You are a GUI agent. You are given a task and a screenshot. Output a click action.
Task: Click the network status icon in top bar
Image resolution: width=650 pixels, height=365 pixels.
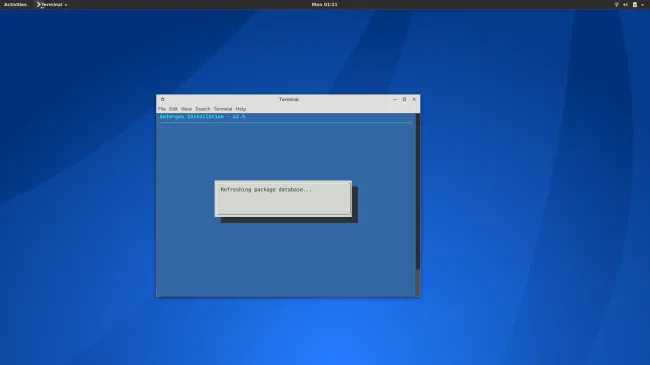point(616,5)
